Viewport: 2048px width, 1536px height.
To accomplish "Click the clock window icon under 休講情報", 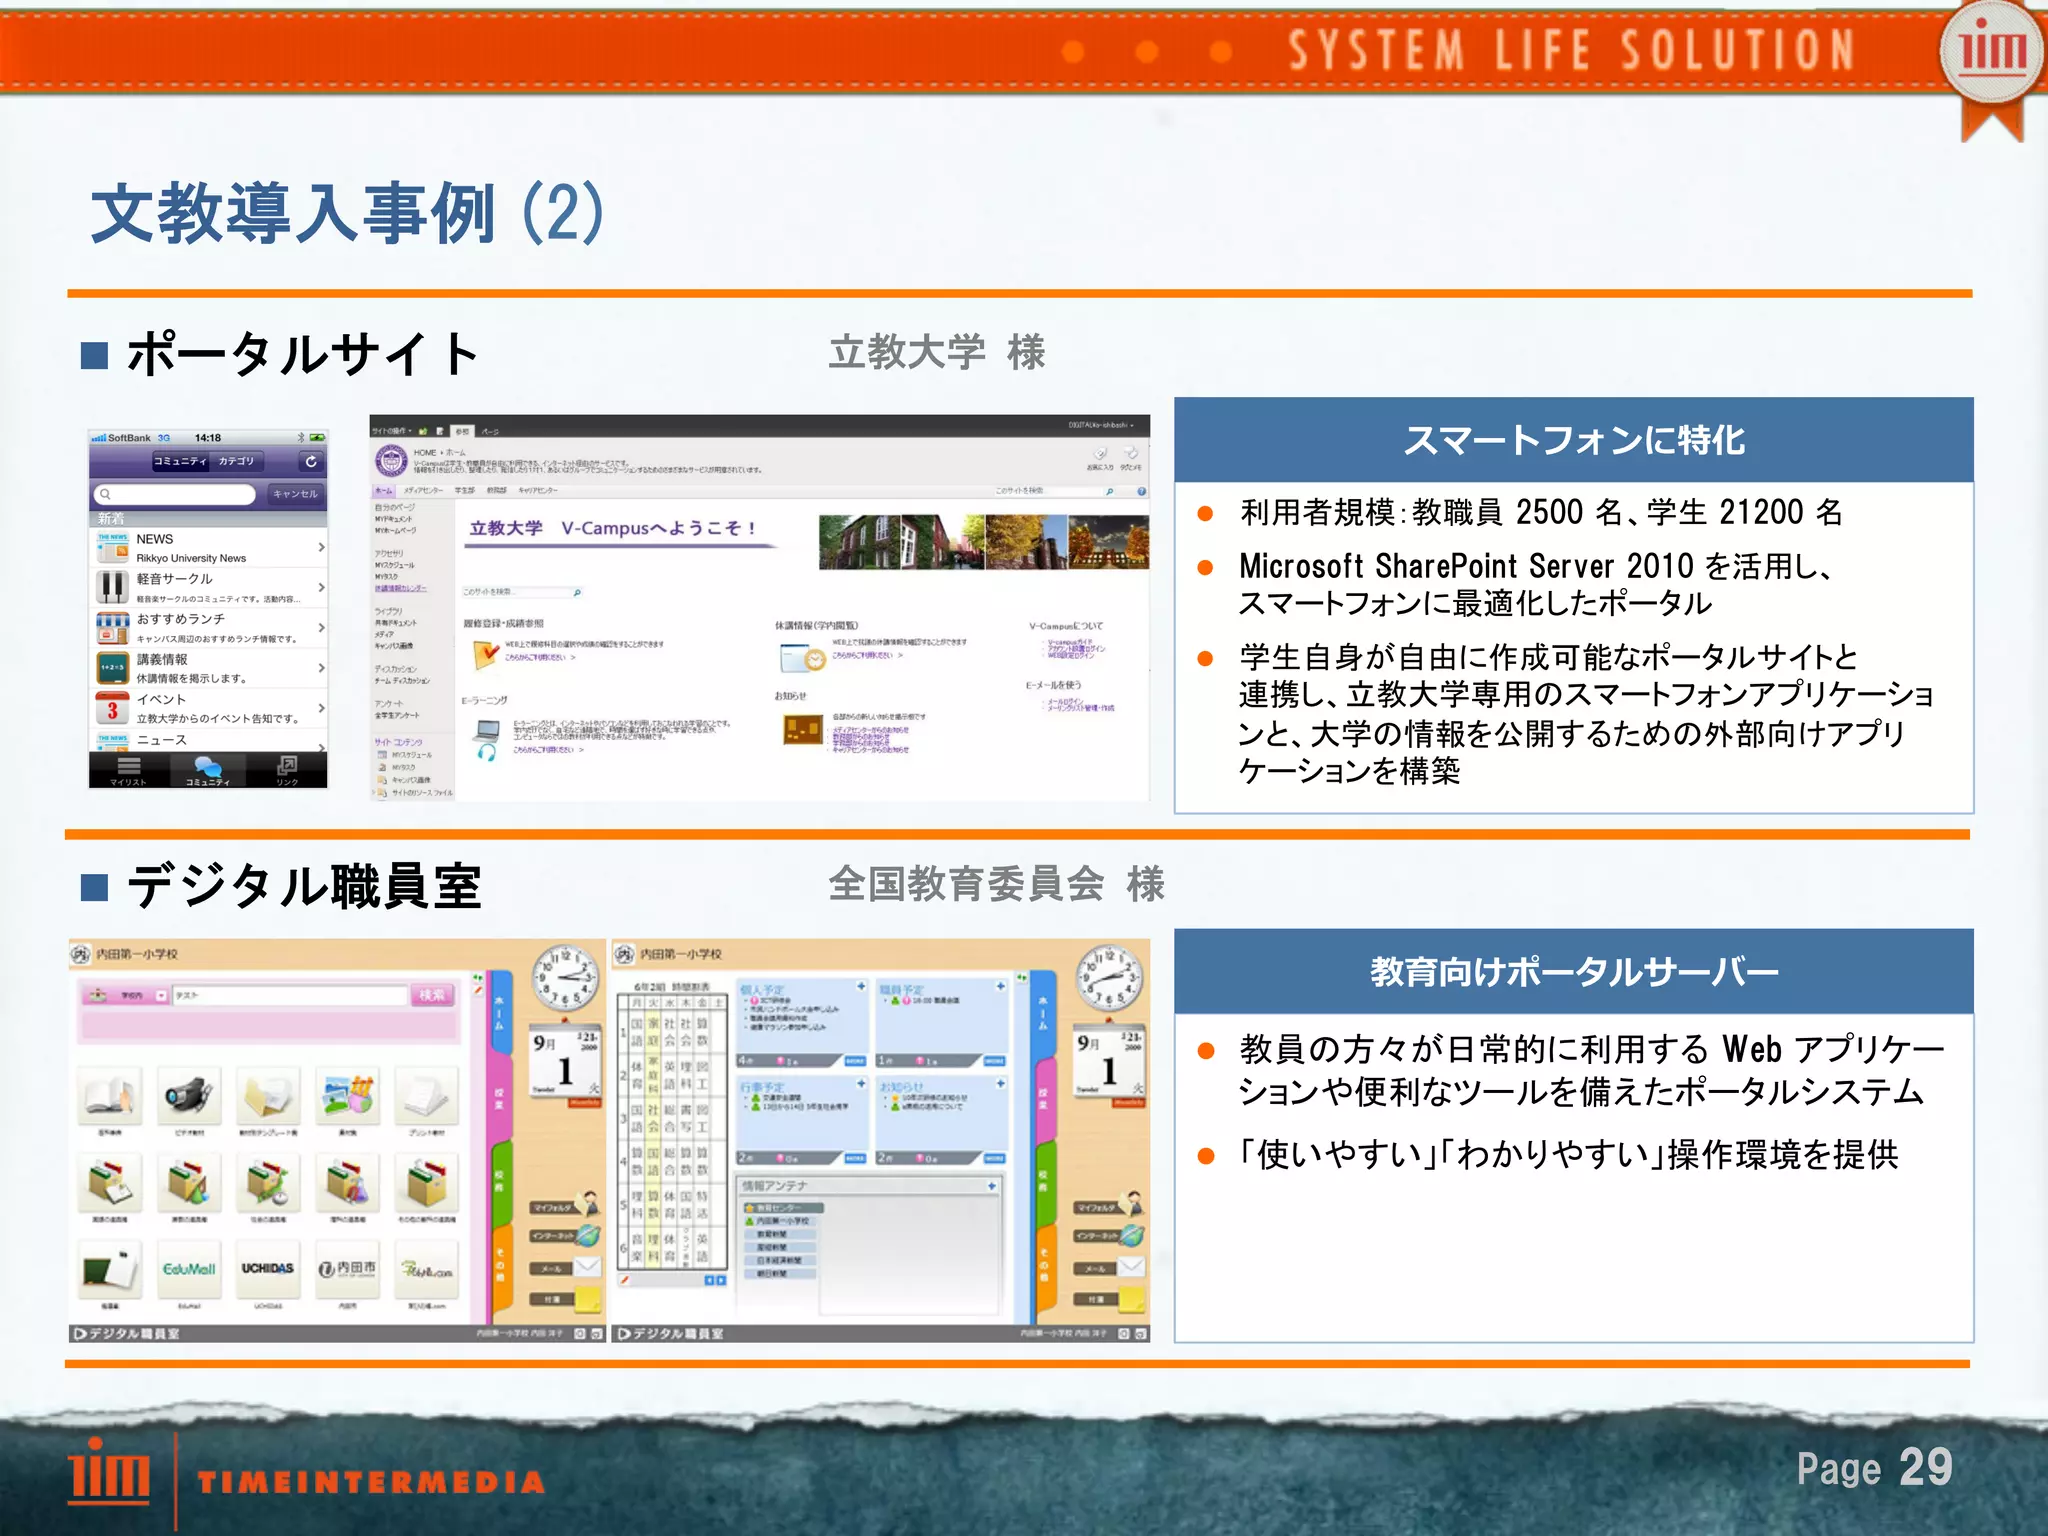I will pos(801,657).
